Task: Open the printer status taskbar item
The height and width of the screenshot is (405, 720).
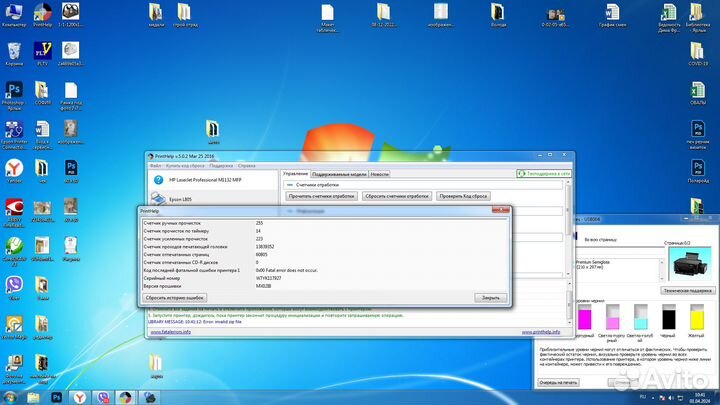Action: [x=150, y=397]
